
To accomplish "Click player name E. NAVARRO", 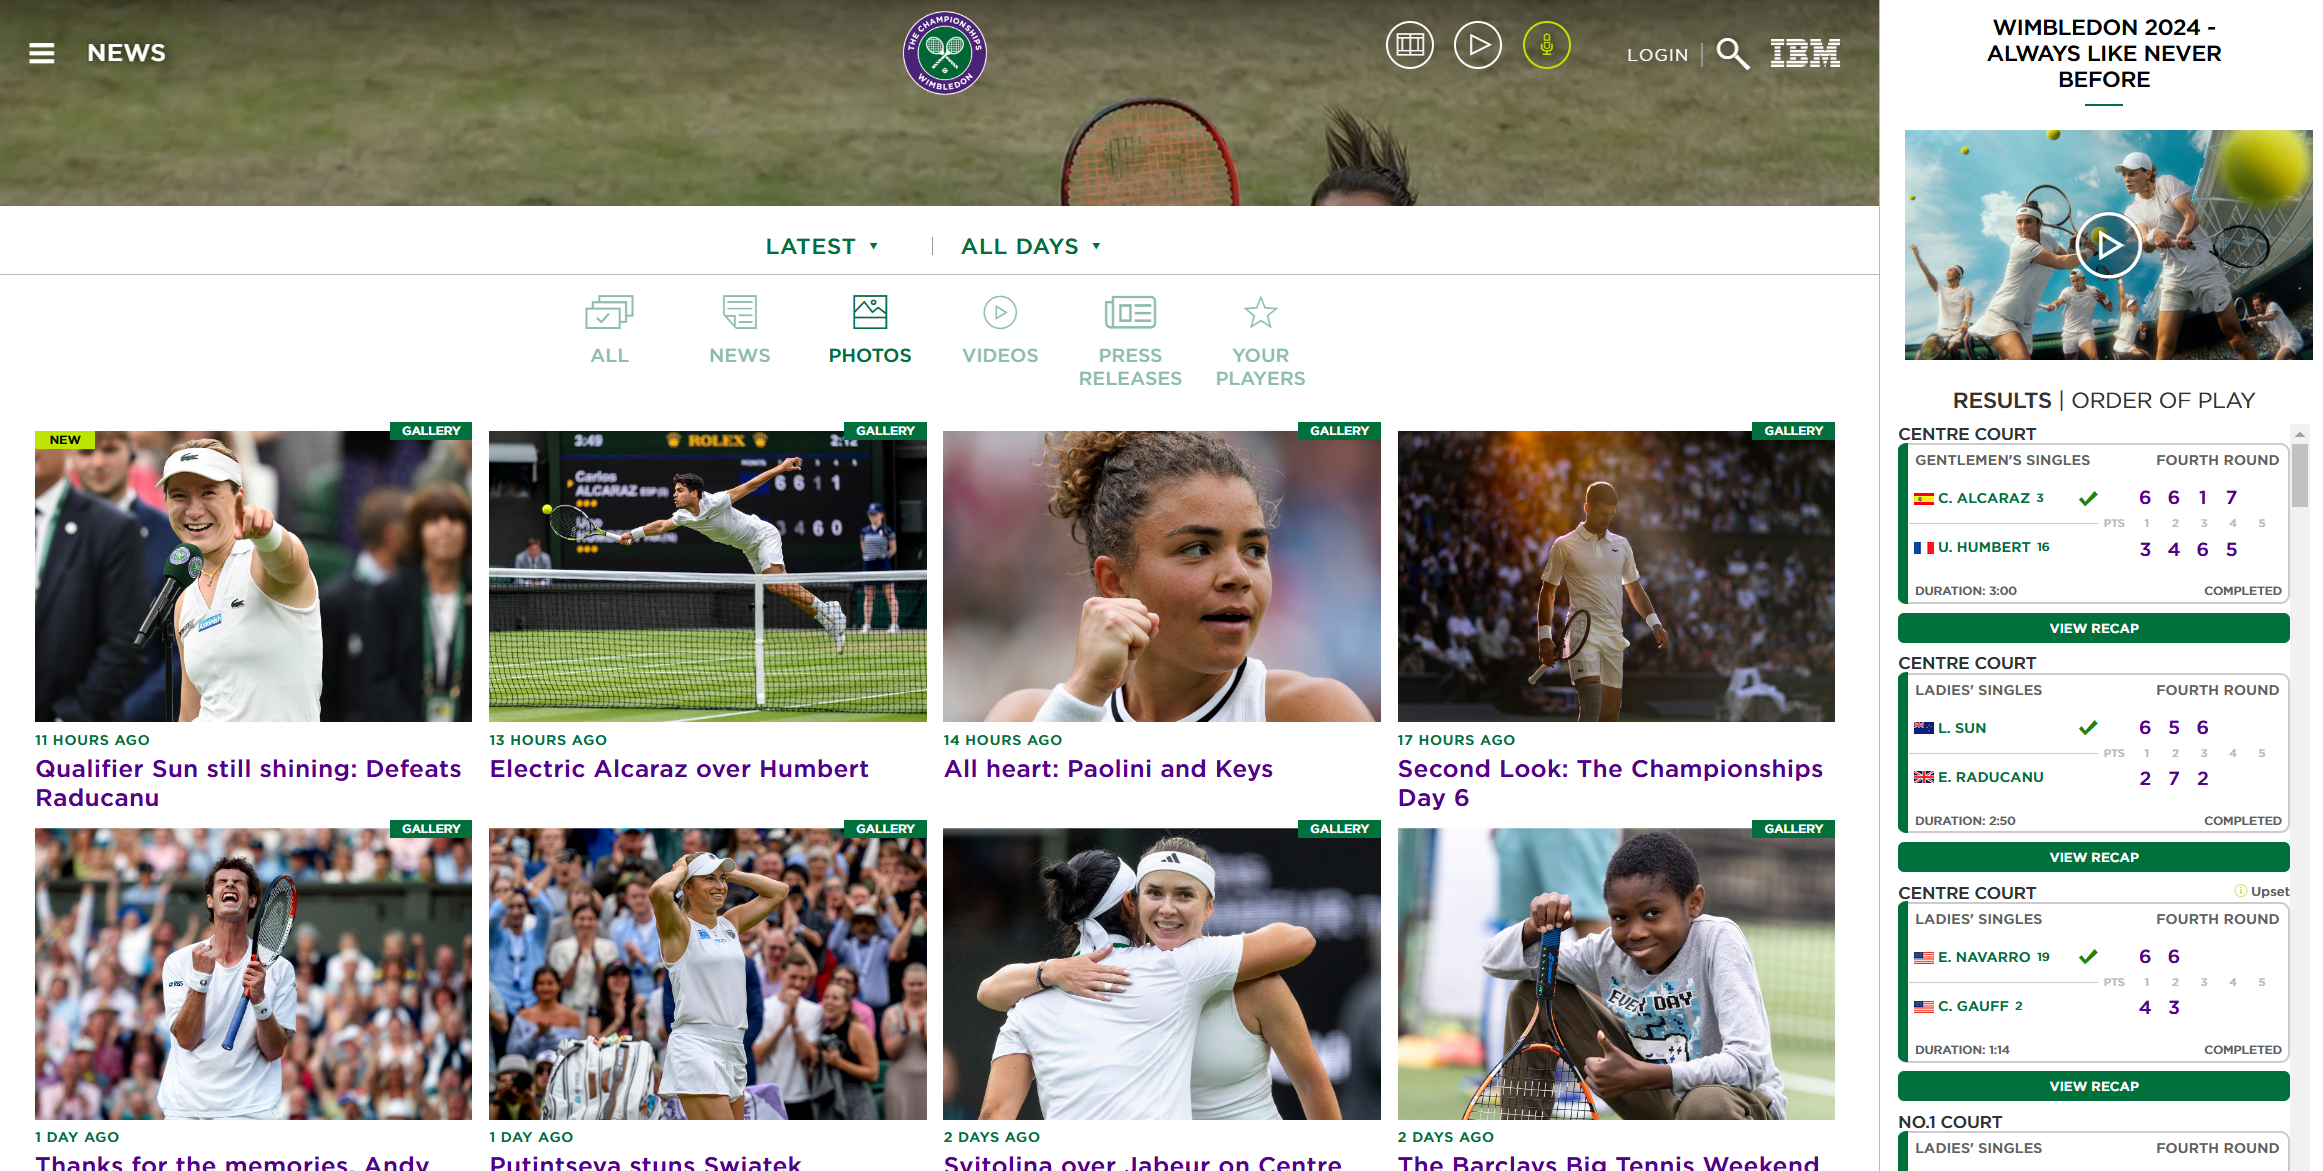I will tap(1984, 957).
